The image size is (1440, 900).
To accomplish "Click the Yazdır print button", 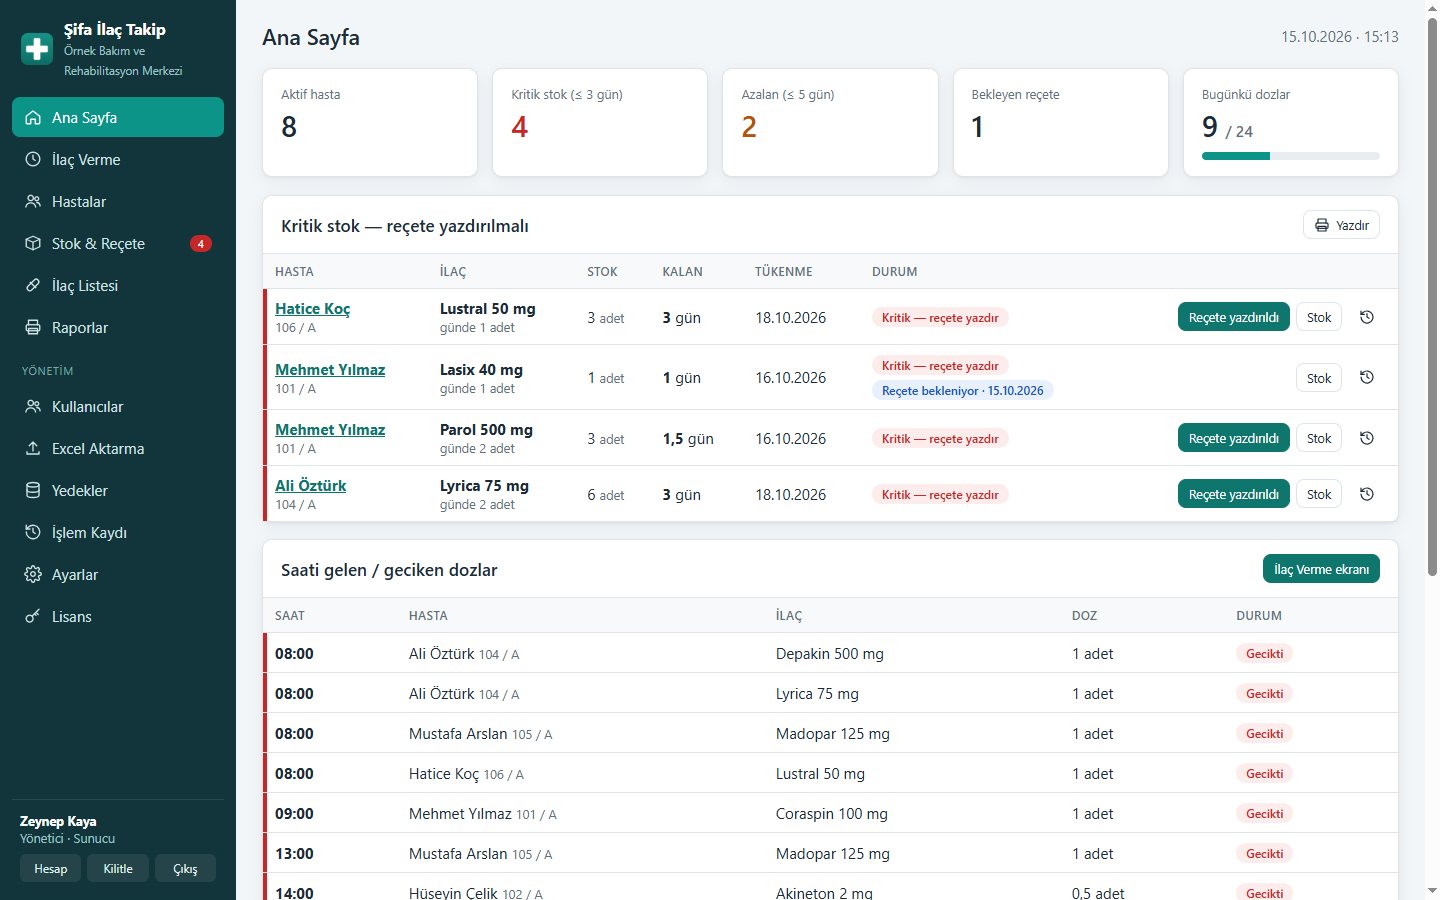I will point(1341,225).
